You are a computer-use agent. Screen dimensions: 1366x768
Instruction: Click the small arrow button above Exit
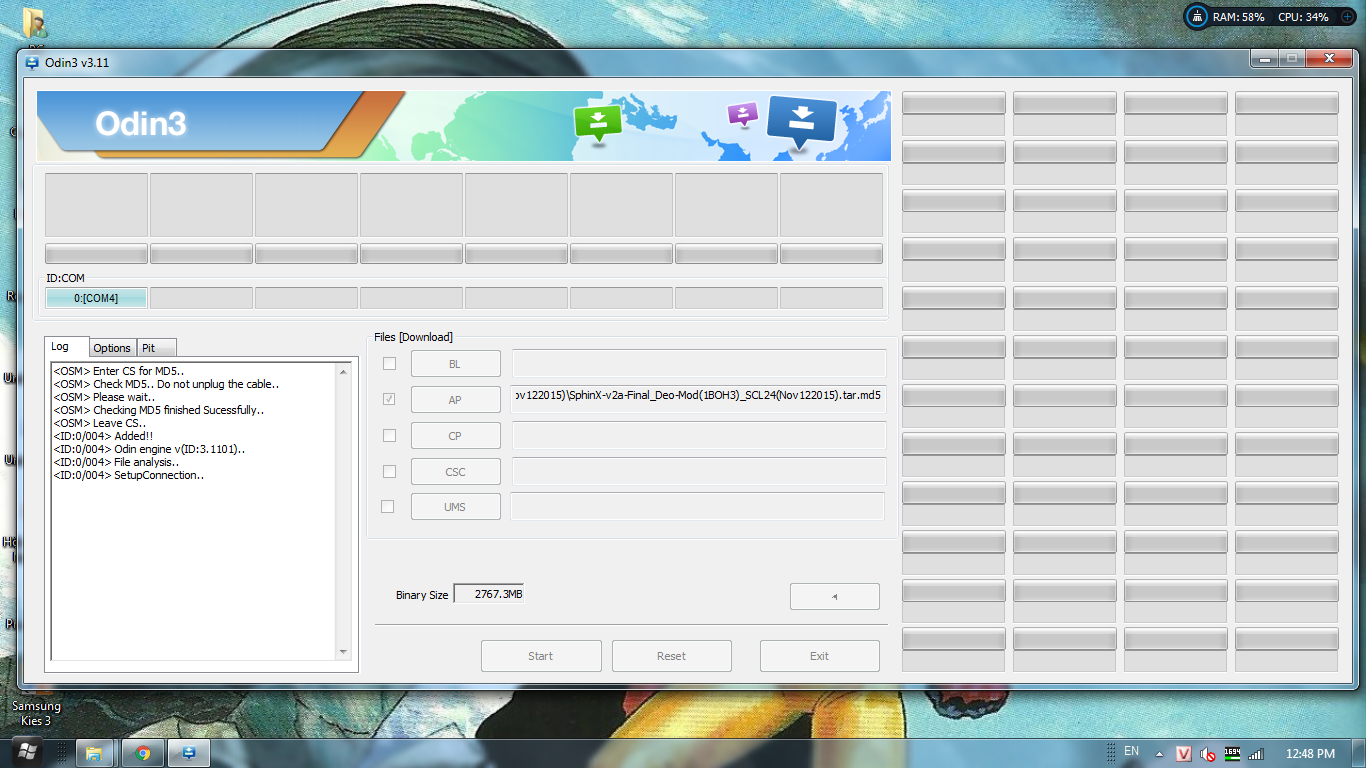835,596
